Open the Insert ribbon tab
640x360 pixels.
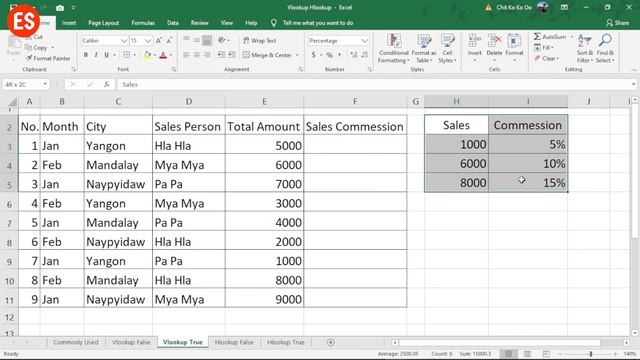click(x=69, y=23)
